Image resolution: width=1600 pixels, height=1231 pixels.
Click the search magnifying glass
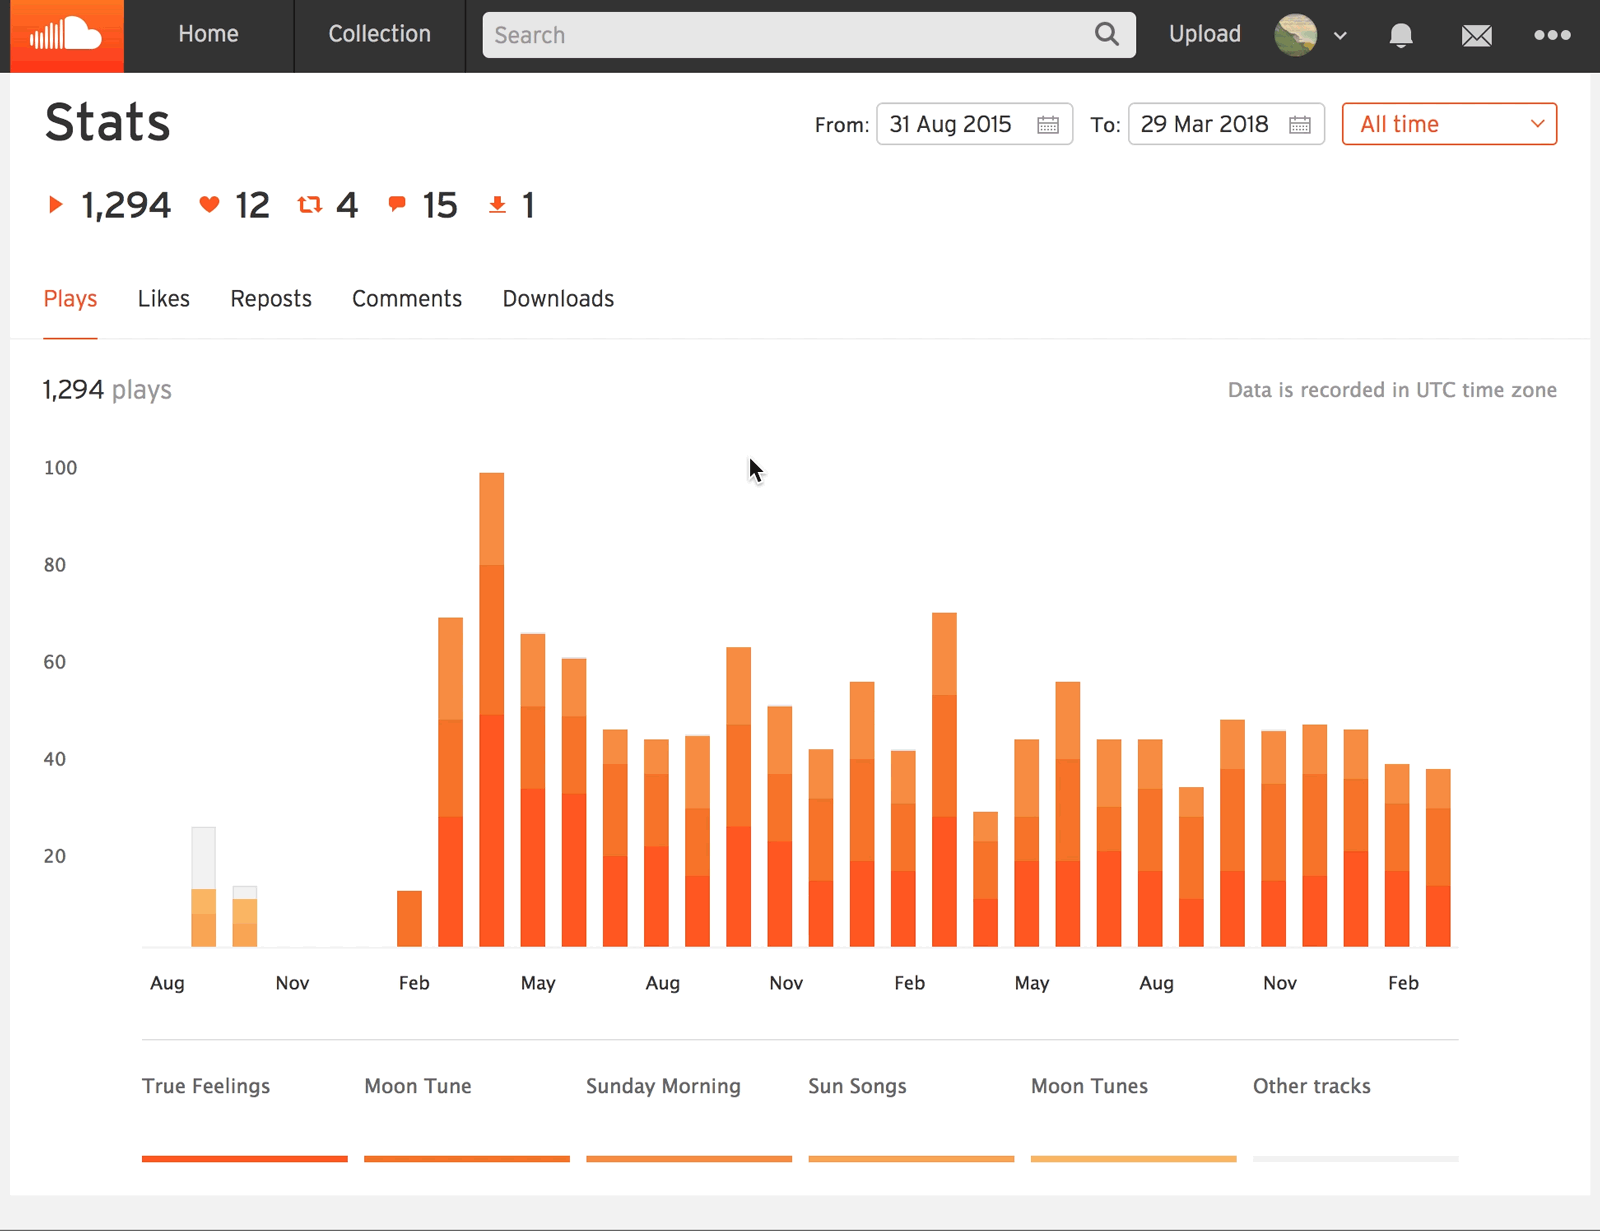tap(1106, 34)
